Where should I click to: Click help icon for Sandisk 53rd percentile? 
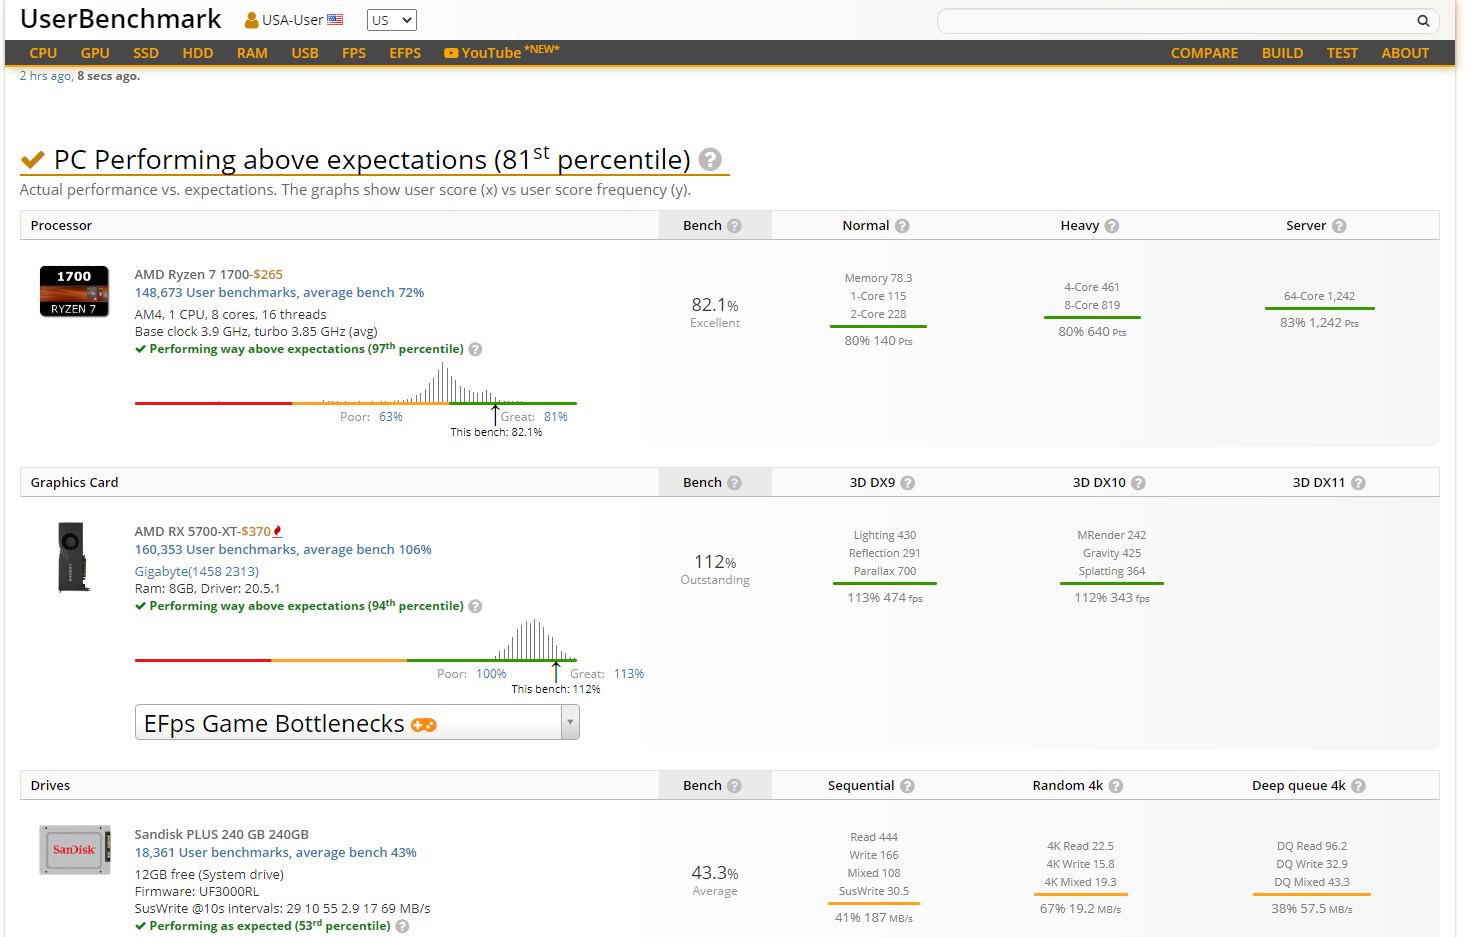402,926
